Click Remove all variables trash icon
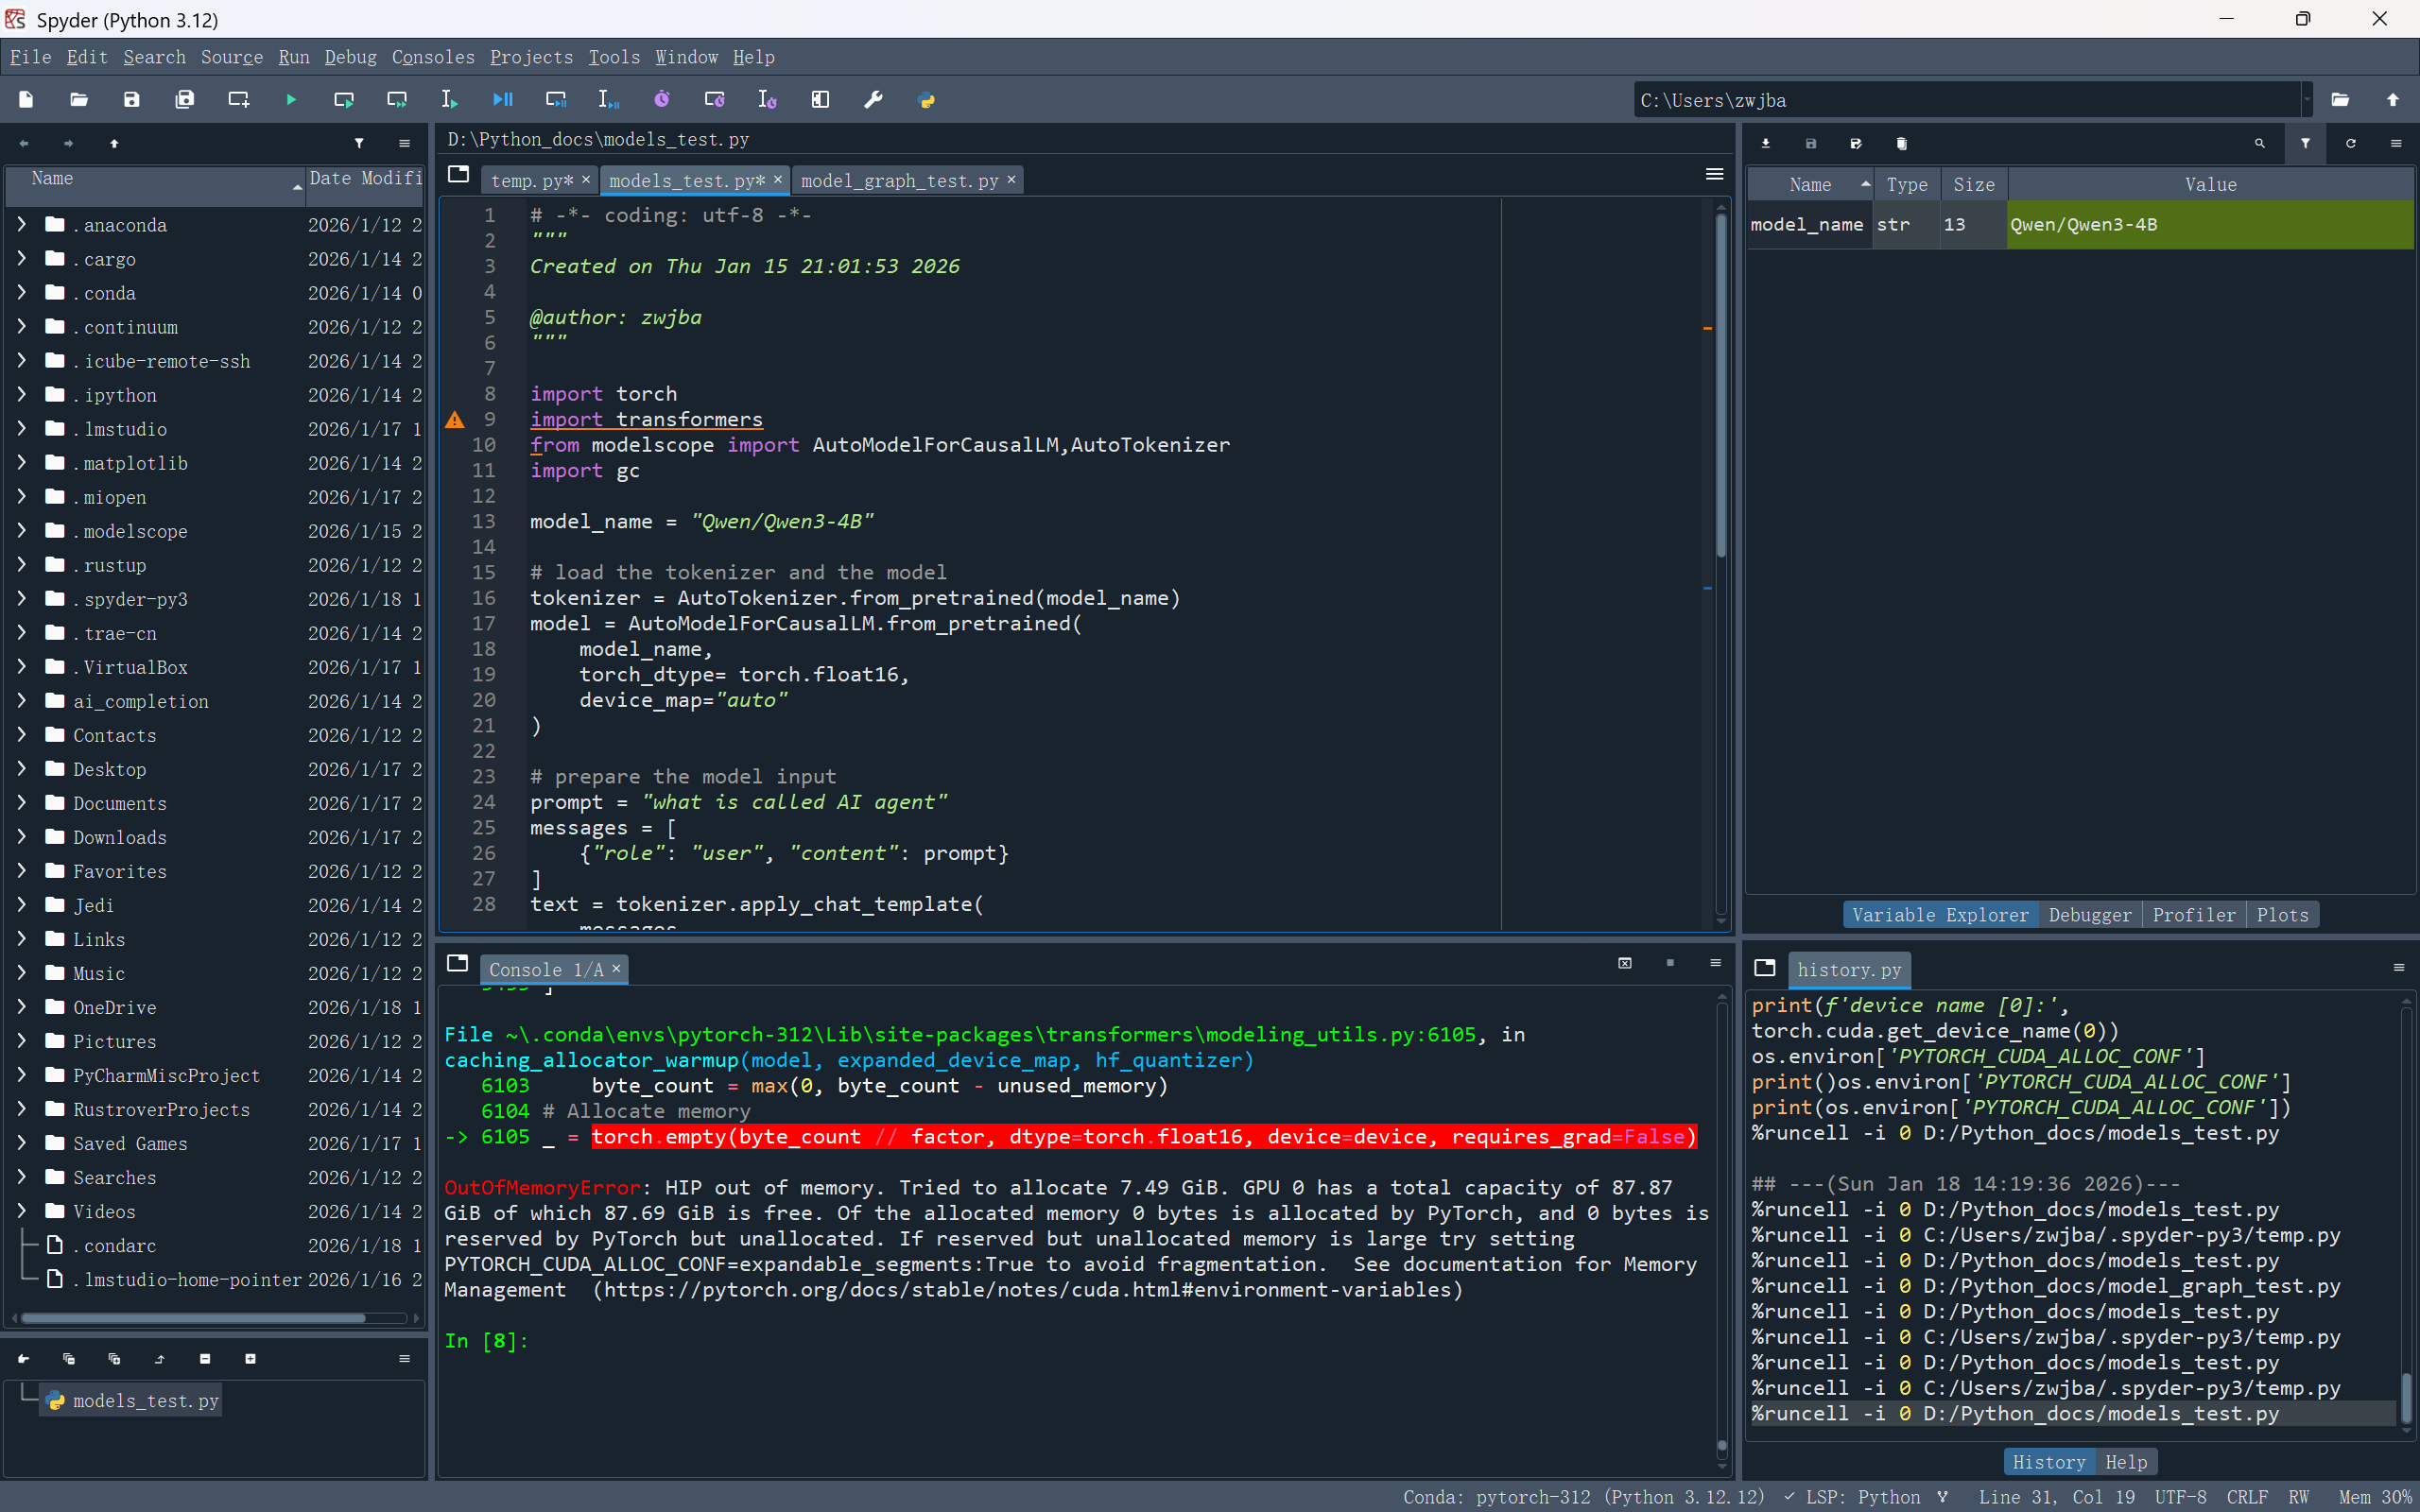The width and height of the screenshot is (2420, 1512). point(1901,144)
